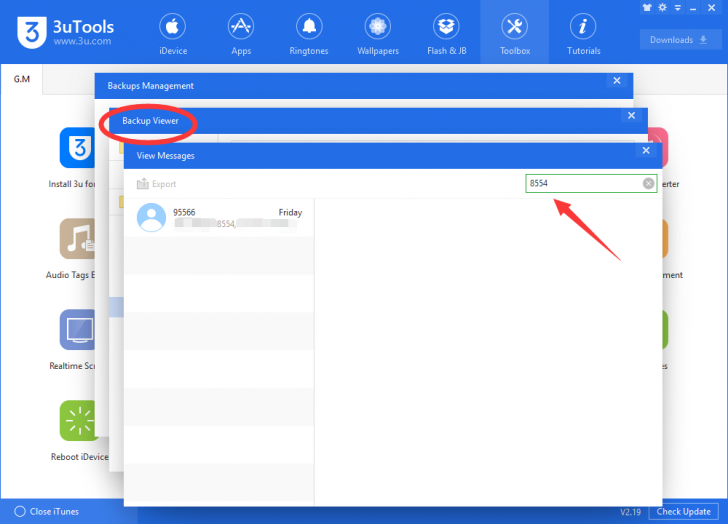Select the 95566 conversation from Friday
Image resolution: width=728 pixels, height=524 pixels.
(x=219, y=218)
